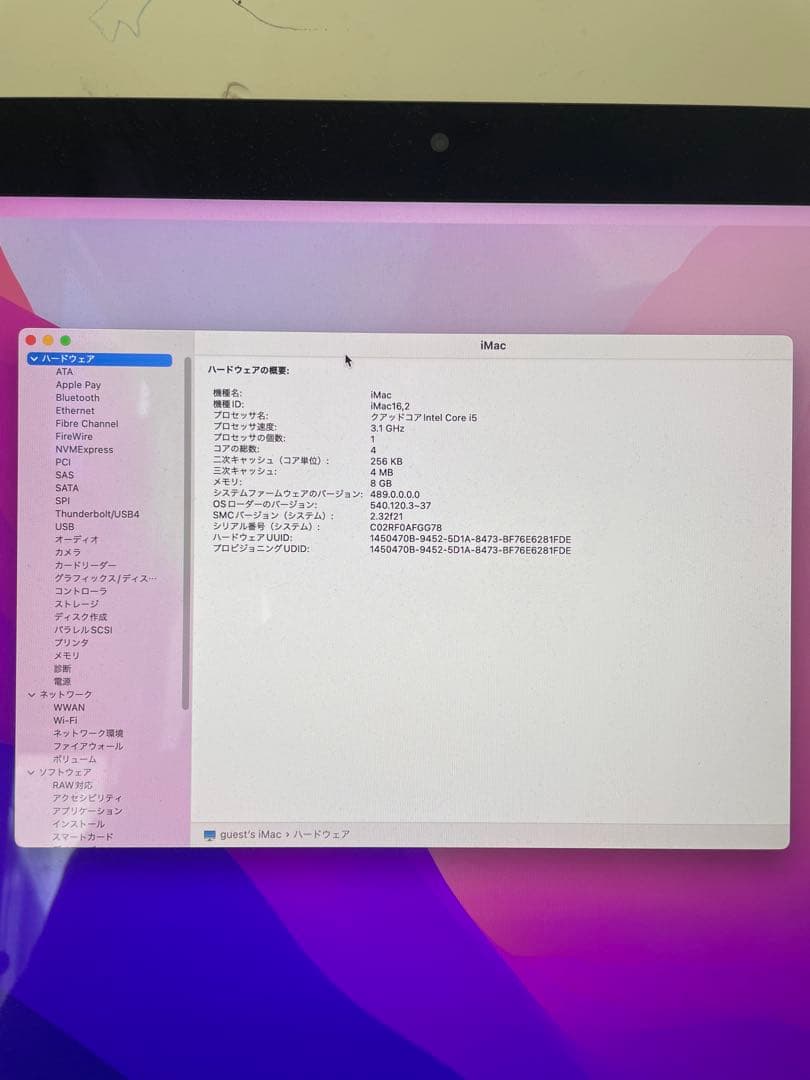Select Bluetooth in the hardware list
This screenshot has width=810, height=1080.
(75, 397)
